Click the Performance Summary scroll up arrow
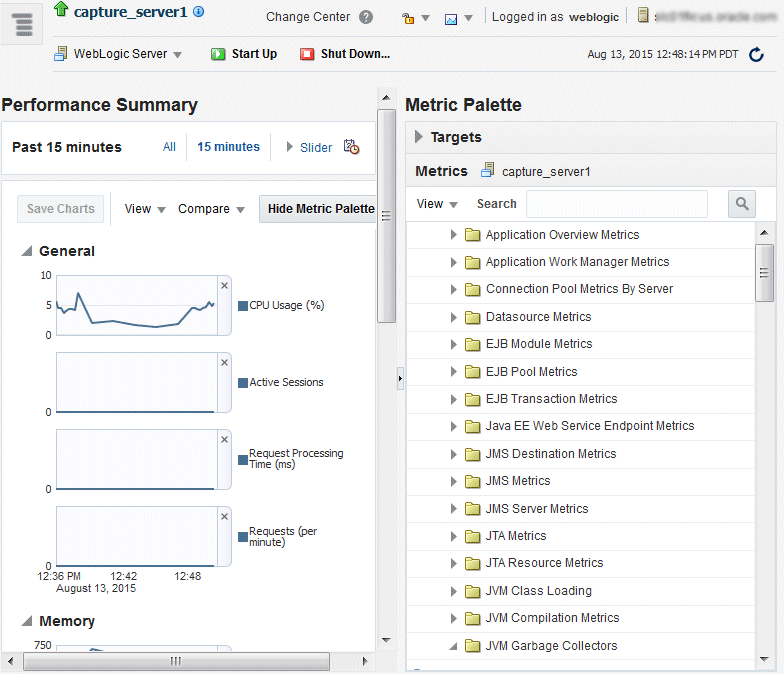Image resolution: width=784 pixels, height=674 pixels. pos(386,98)
